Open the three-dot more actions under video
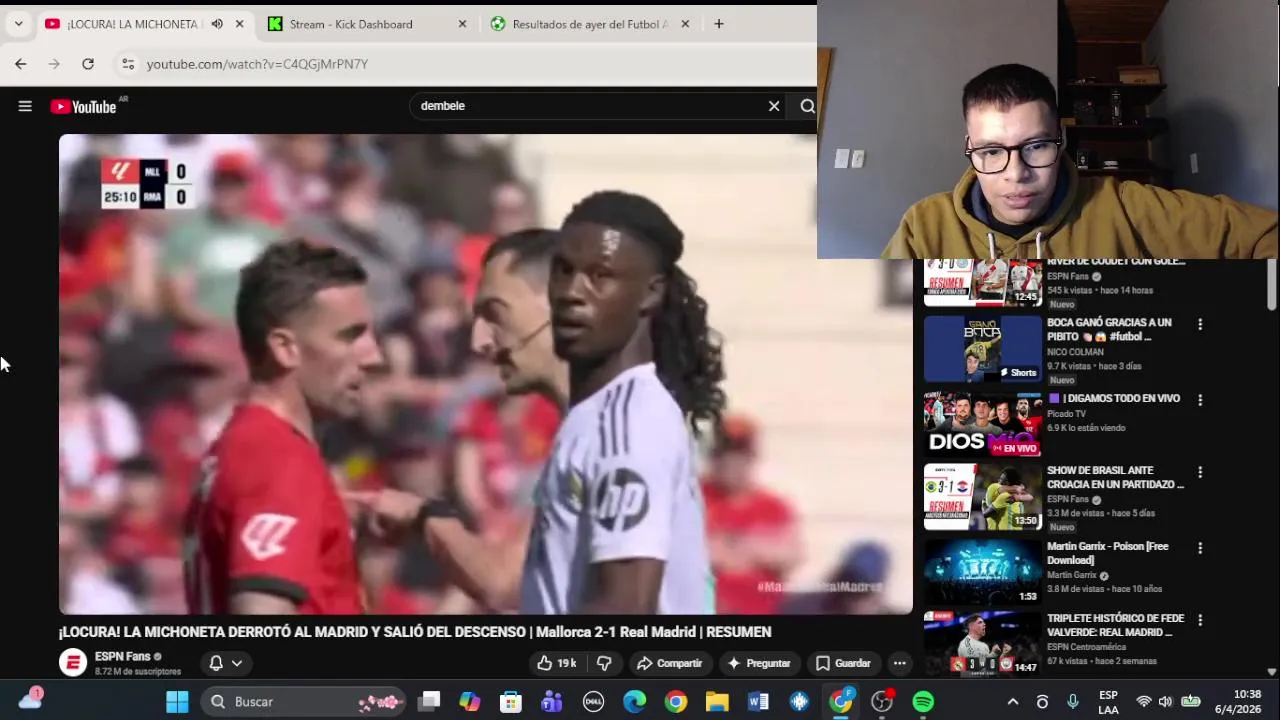Viewport: 1280px width, 720px height. tap(899, 663)
